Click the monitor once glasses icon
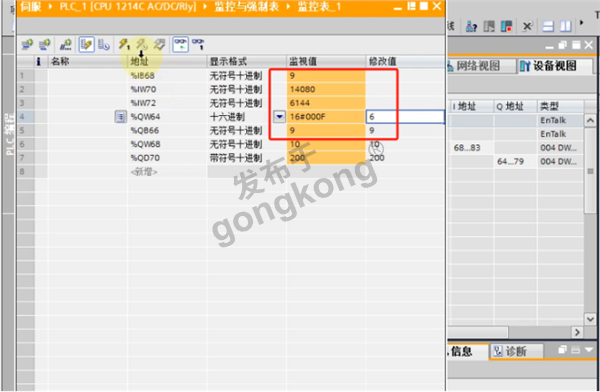600x392 pixels. coord(198,44)
